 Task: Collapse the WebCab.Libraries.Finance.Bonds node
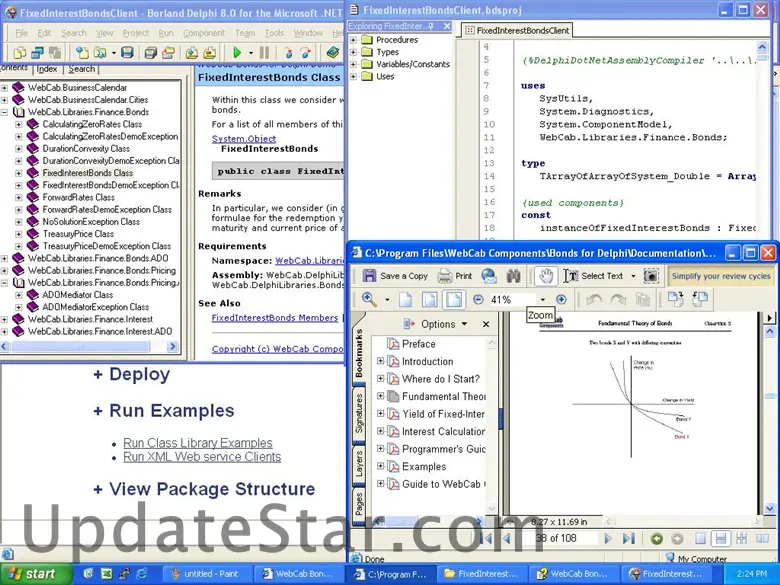coord(4,112)
